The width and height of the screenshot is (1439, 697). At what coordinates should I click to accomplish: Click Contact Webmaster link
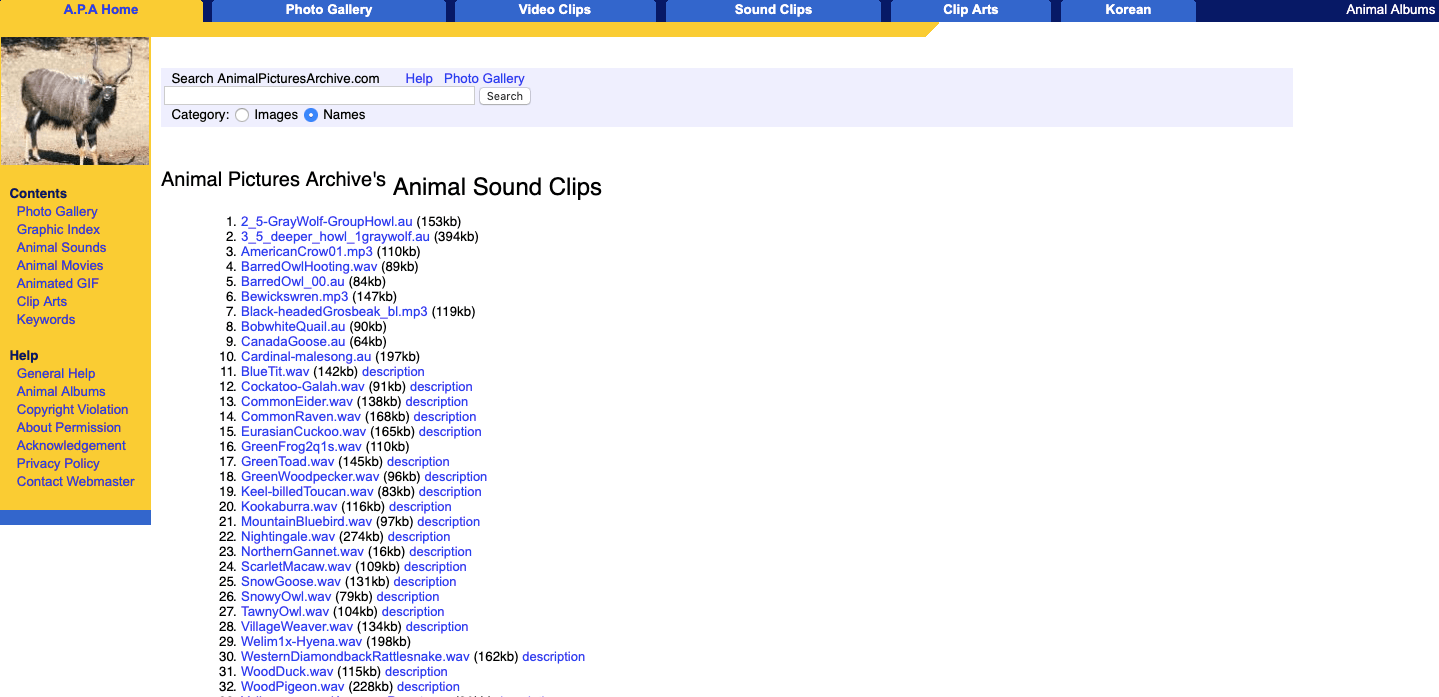pyautogui.click(x=76, y=482)
